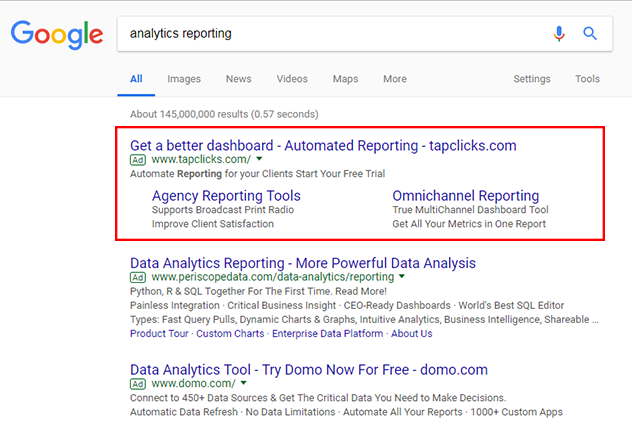The width and height of the screenshot is (632, 428).
Task: Click the 'About 145,000,000 results' count text
Action: 224,114
